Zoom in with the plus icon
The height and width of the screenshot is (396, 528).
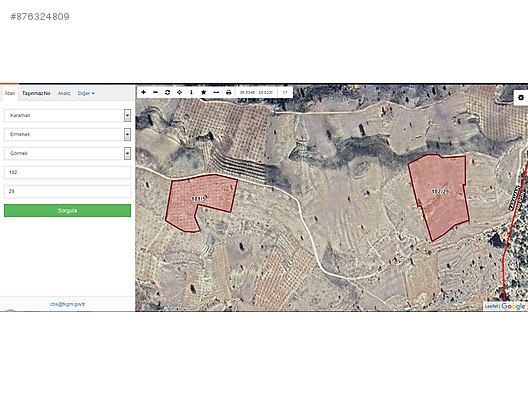(x=143, y=92)
